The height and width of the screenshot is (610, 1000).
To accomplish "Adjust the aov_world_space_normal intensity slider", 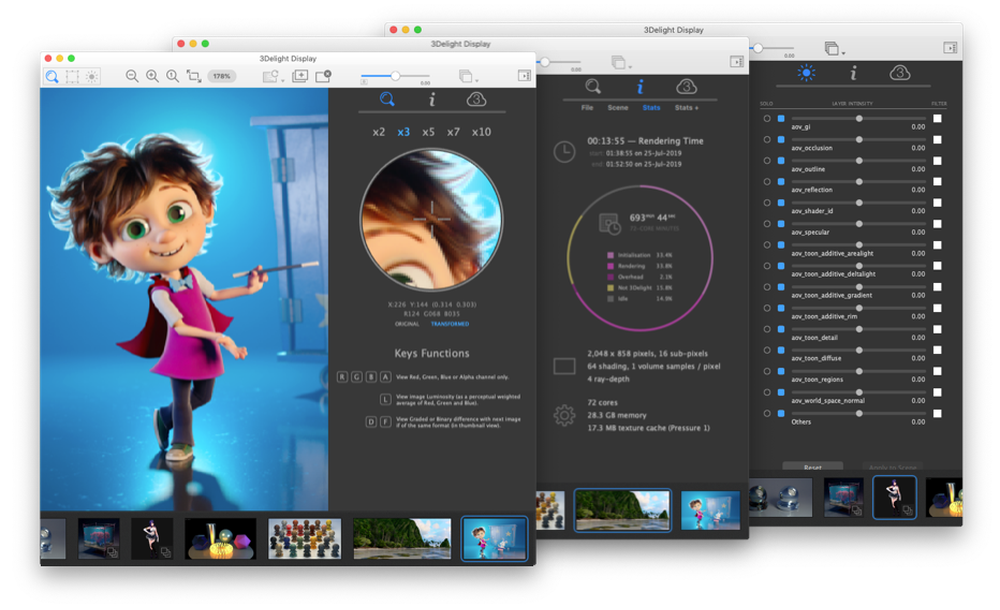I will point(858,392).
